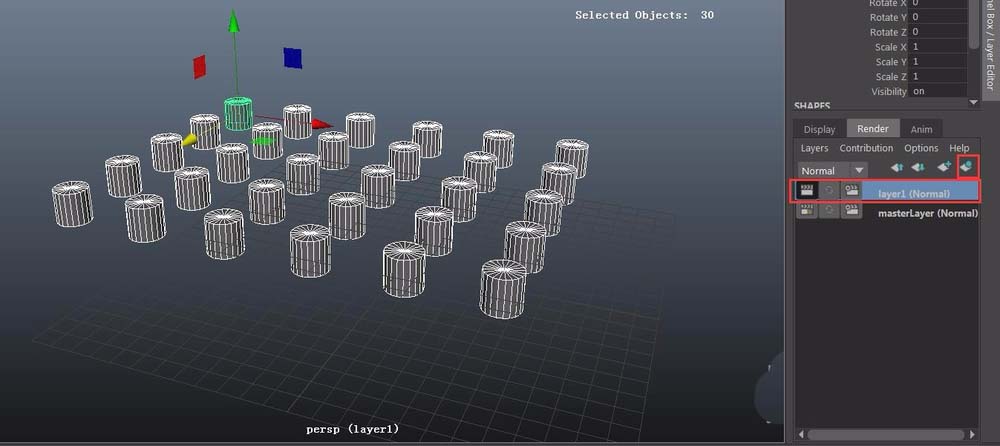Click the Selected Objects heads-up display text
The height and width of the screenshot is (446, 1000).
click(x=644, y=15)
